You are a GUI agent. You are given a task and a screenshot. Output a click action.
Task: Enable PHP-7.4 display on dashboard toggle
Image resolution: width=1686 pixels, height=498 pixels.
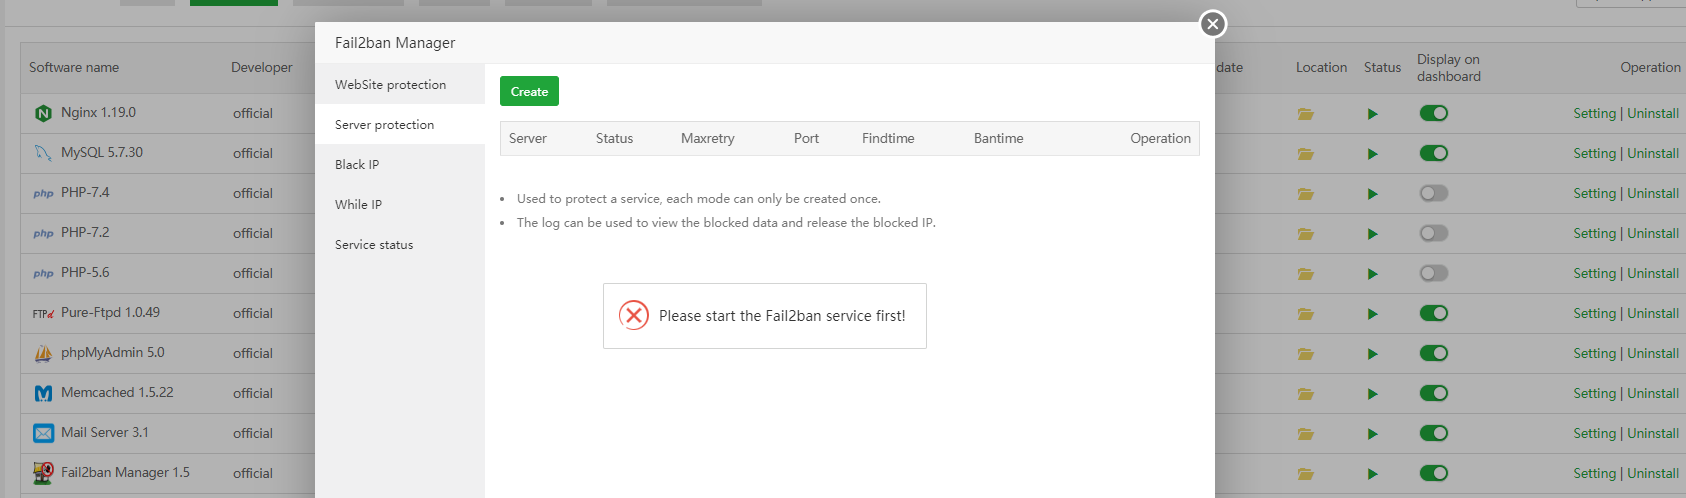(x=1433, y=193)
